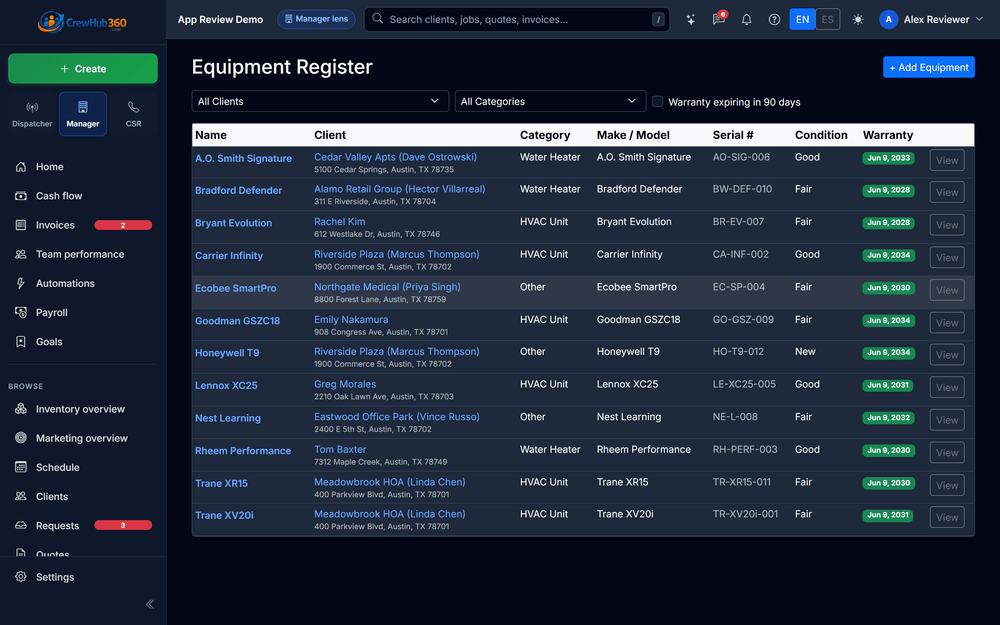Open client Rachel Kim

pyautogui.click(x=339, y=221)
